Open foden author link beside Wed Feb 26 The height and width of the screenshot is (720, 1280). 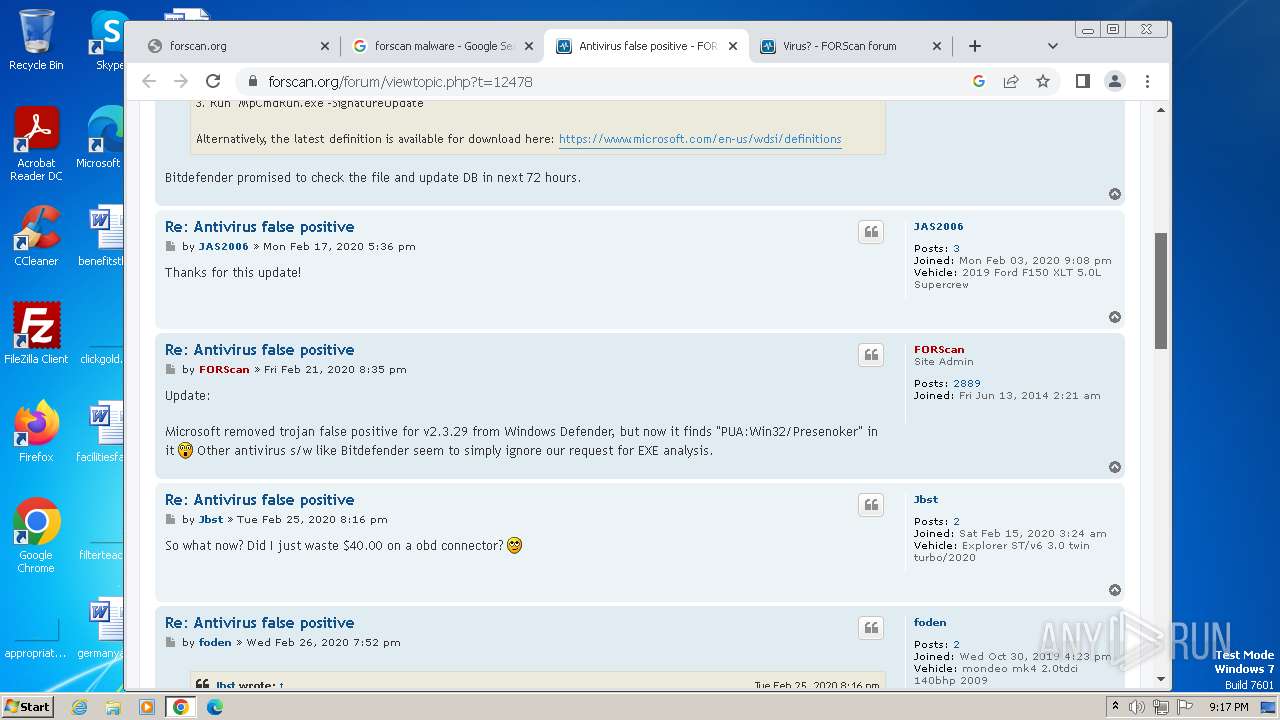pyautogui.click(x=215, y=642)
